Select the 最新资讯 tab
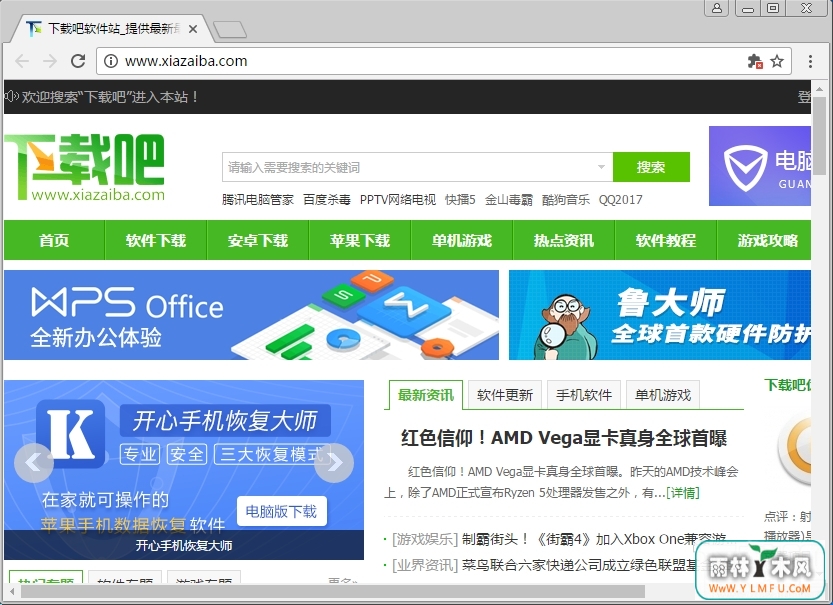This screenshot has height=605, width=833. click(x=426, y=395)
